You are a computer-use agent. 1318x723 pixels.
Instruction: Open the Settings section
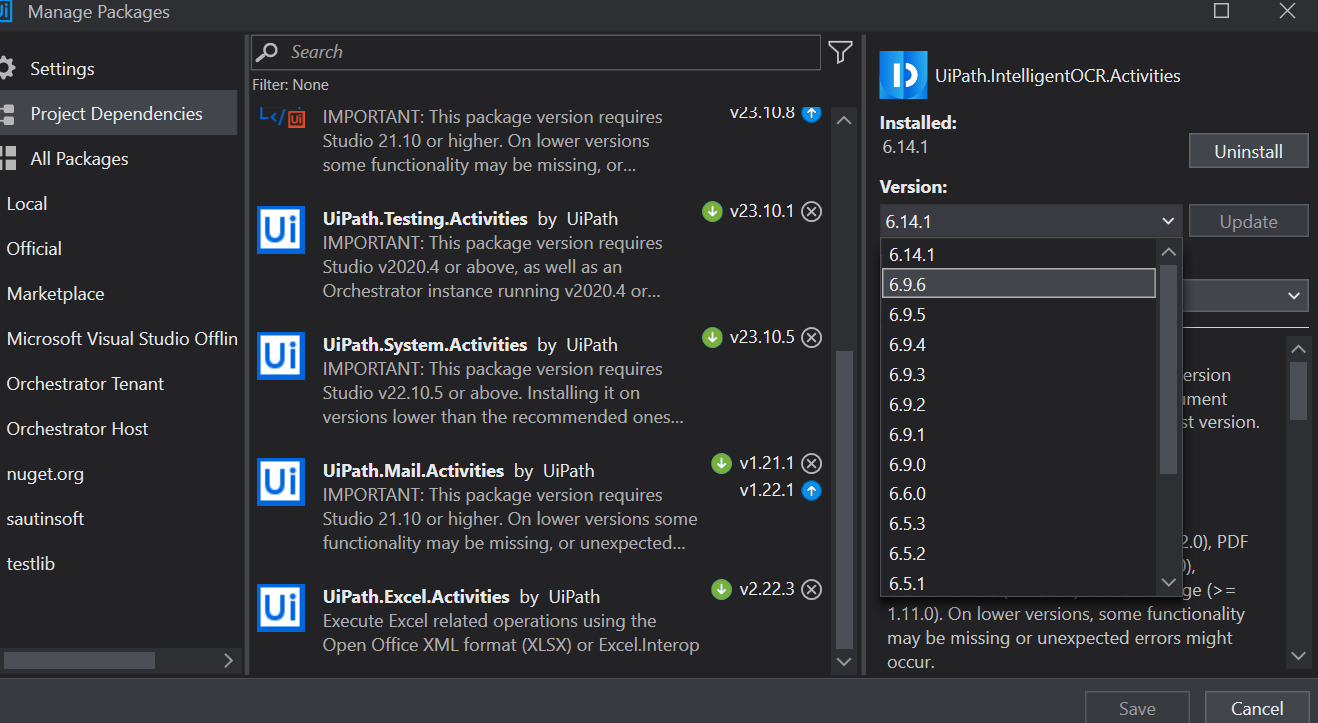(x=62, y=69)
